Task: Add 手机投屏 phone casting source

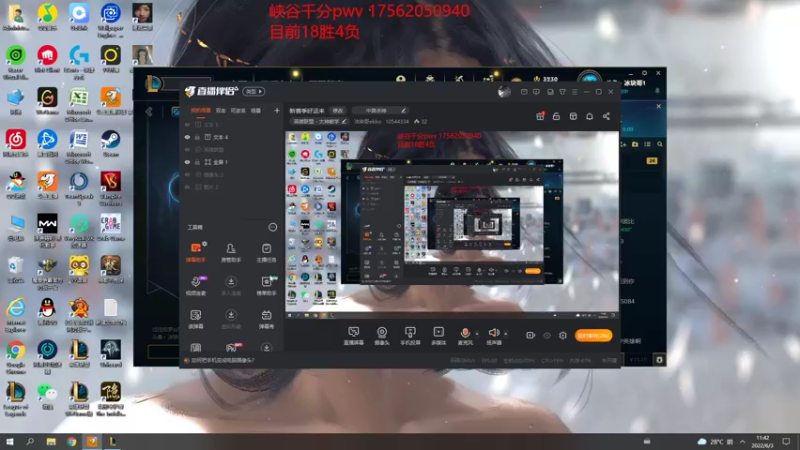Action: point(410,336)
